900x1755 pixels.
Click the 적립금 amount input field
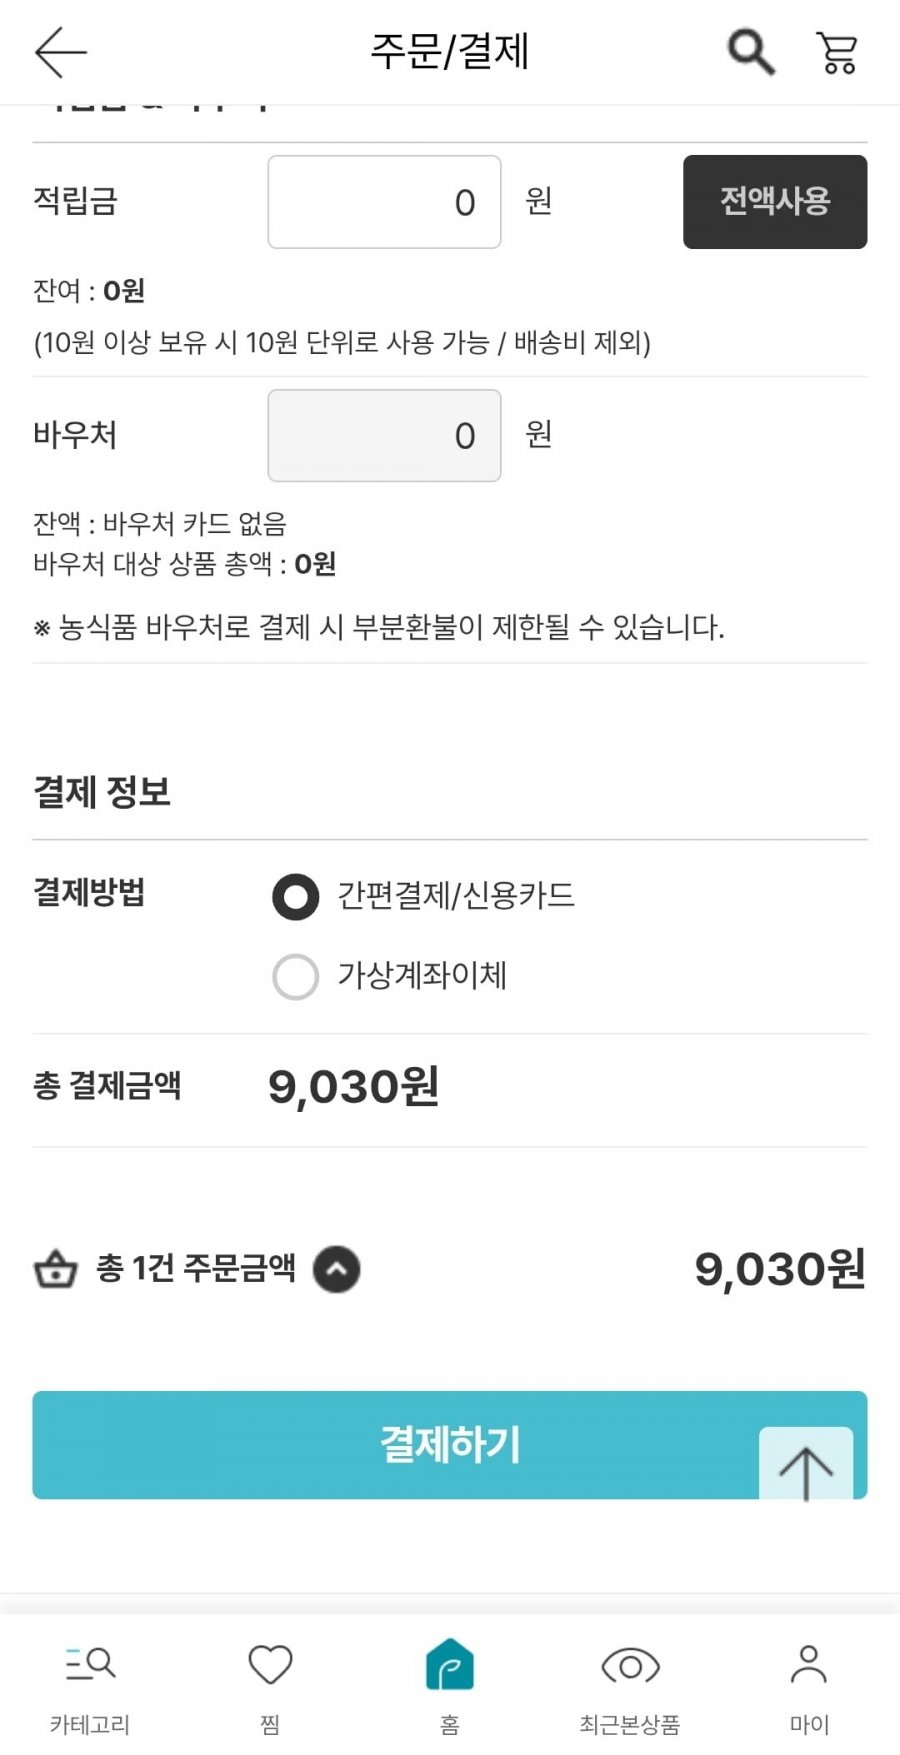click(x=384, y=202)
